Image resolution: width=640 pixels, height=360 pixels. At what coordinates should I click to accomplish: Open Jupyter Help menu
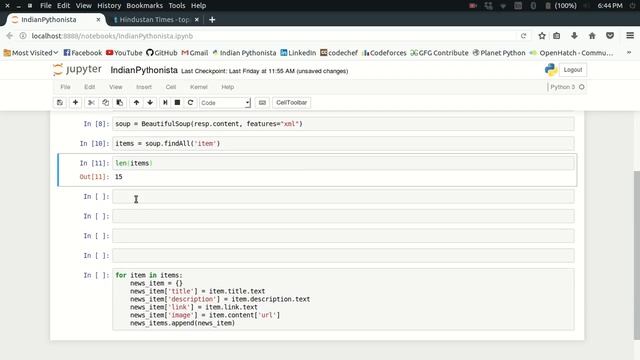pyautogui.click(x=228, y=87)
